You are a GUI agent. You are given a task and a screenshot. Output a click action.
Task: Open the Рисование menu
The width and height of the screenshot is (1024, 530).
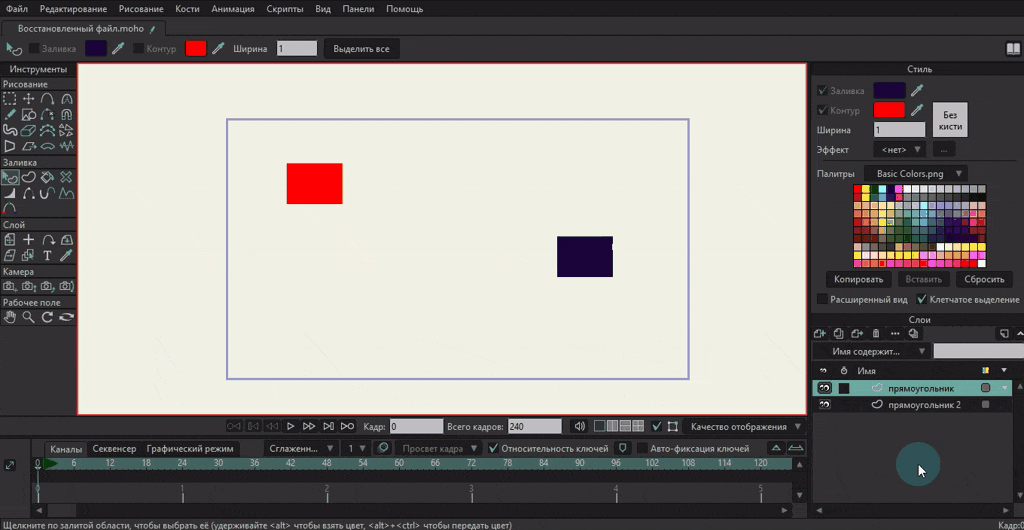pyautogui.click(x=141, y=9)
